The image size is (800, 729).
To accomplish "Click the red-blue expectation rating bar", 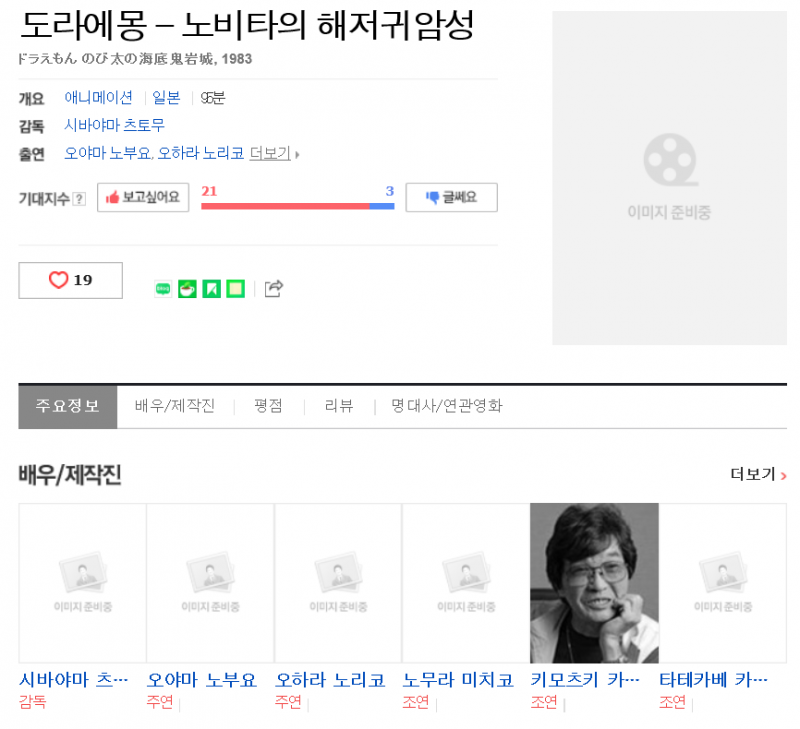I will 297,205.
